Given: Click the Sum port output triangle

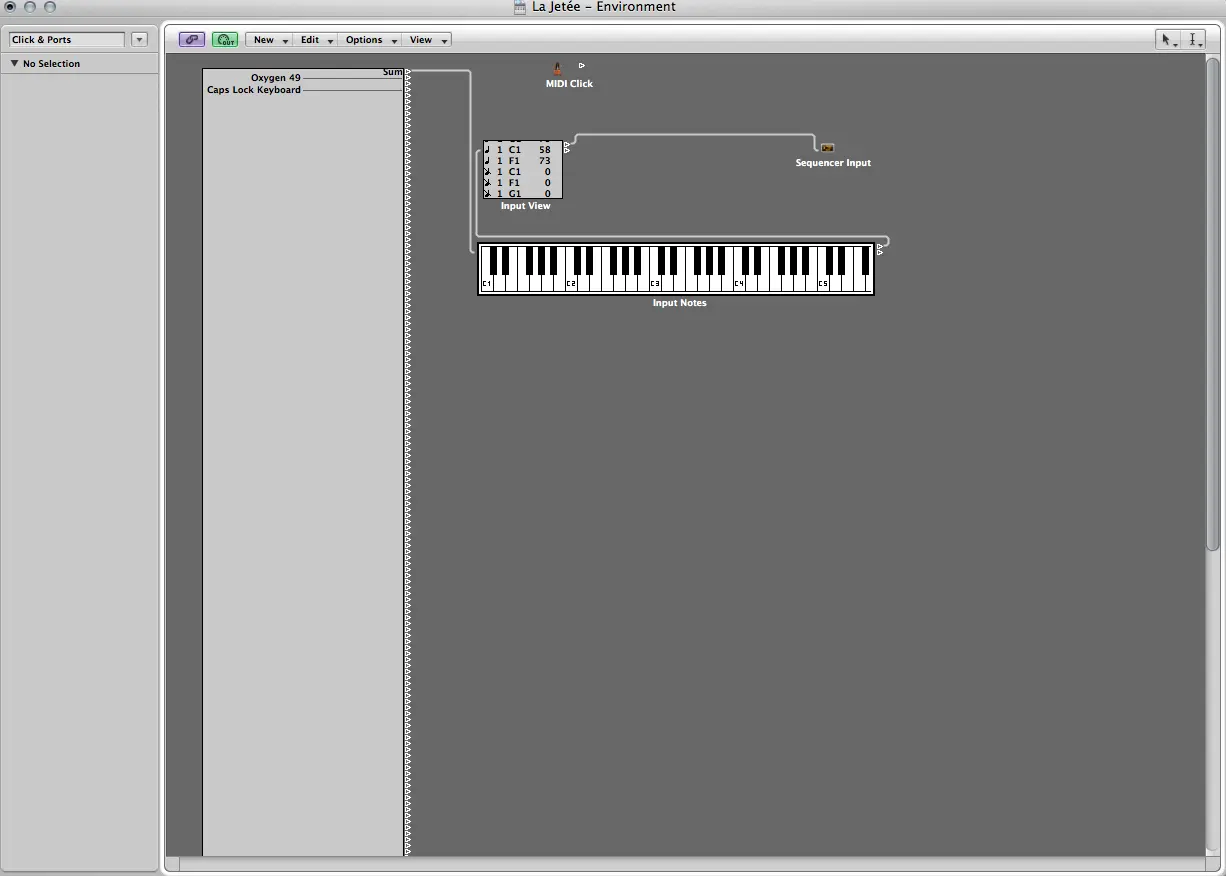Looking at the screenshot, I should tap(408, 71).
